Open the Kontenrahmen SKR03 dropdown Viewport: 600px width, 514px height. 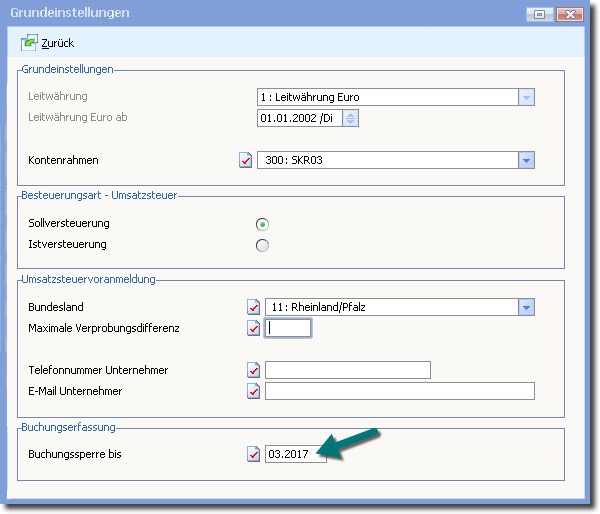pyautogui.click(x=526, y=160)
